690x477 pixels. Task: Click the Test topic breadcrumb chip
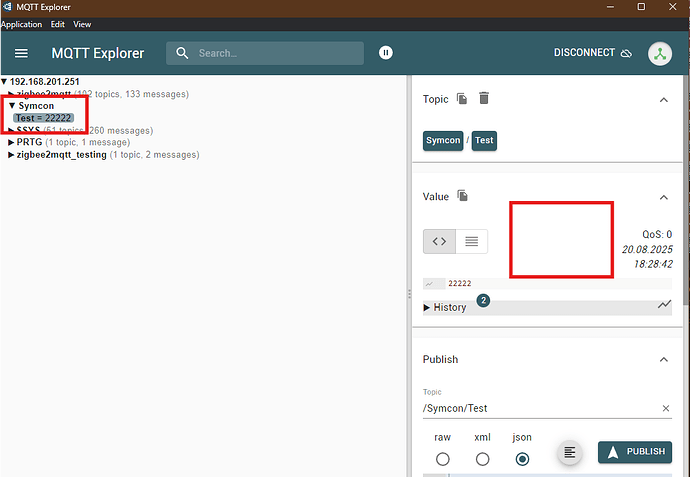484,140
